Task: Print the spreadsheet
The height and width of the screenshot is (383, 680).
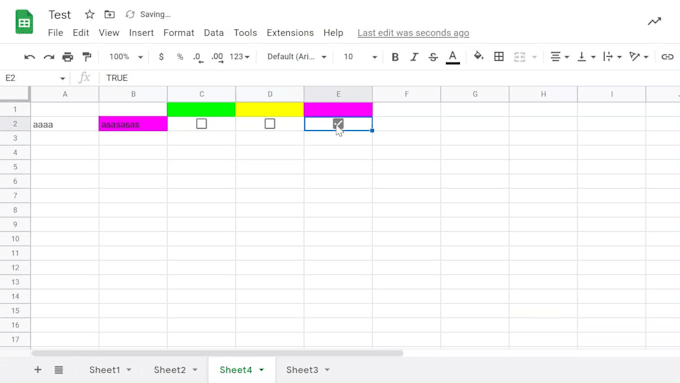Action: pos(68,57)
